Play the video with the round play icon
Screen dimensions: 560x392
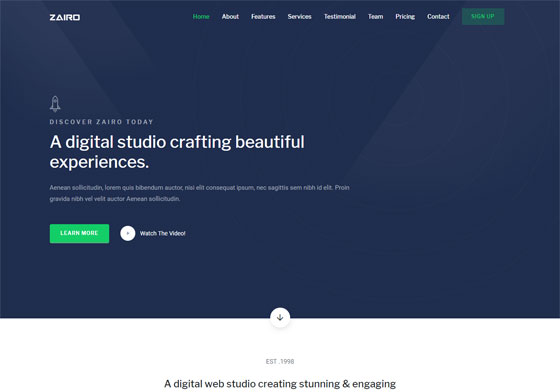pyautogui.click(x=128, y=233)
